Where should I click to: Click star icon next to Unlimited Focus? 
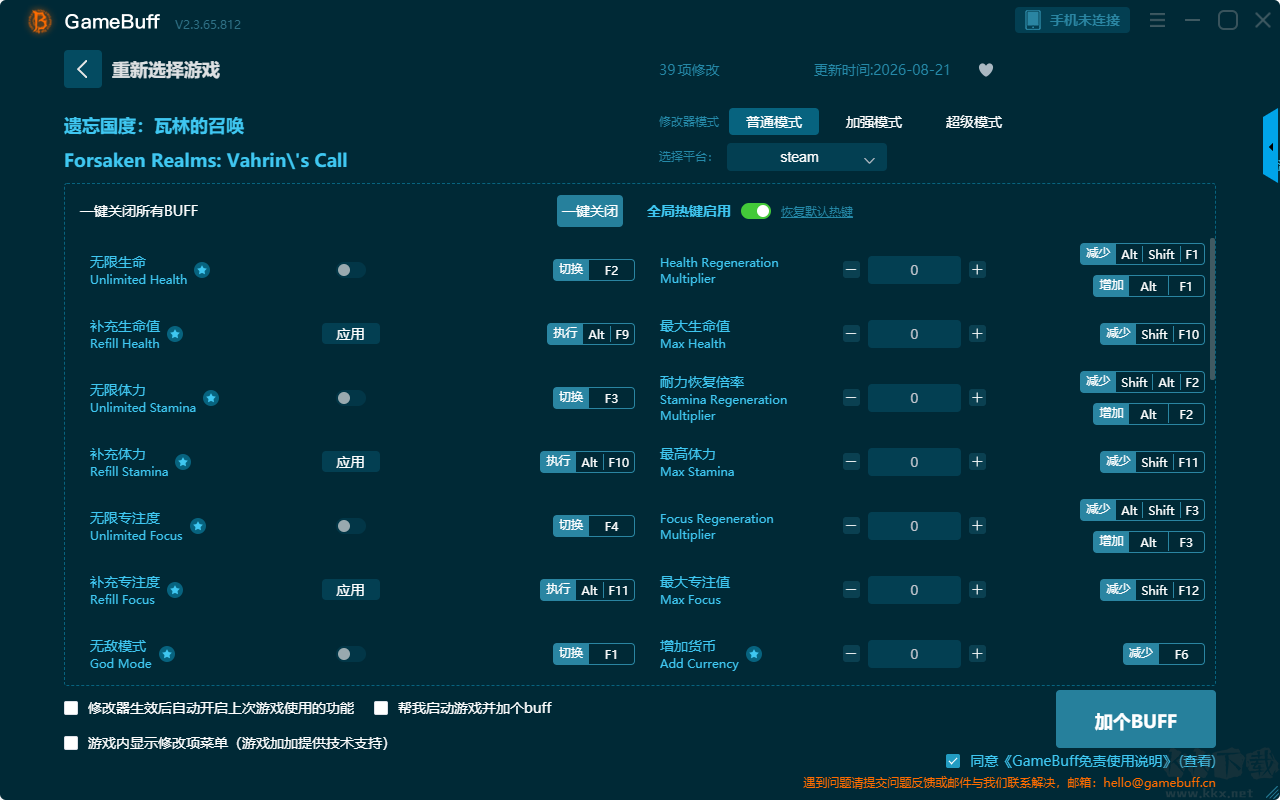[198, 526]
